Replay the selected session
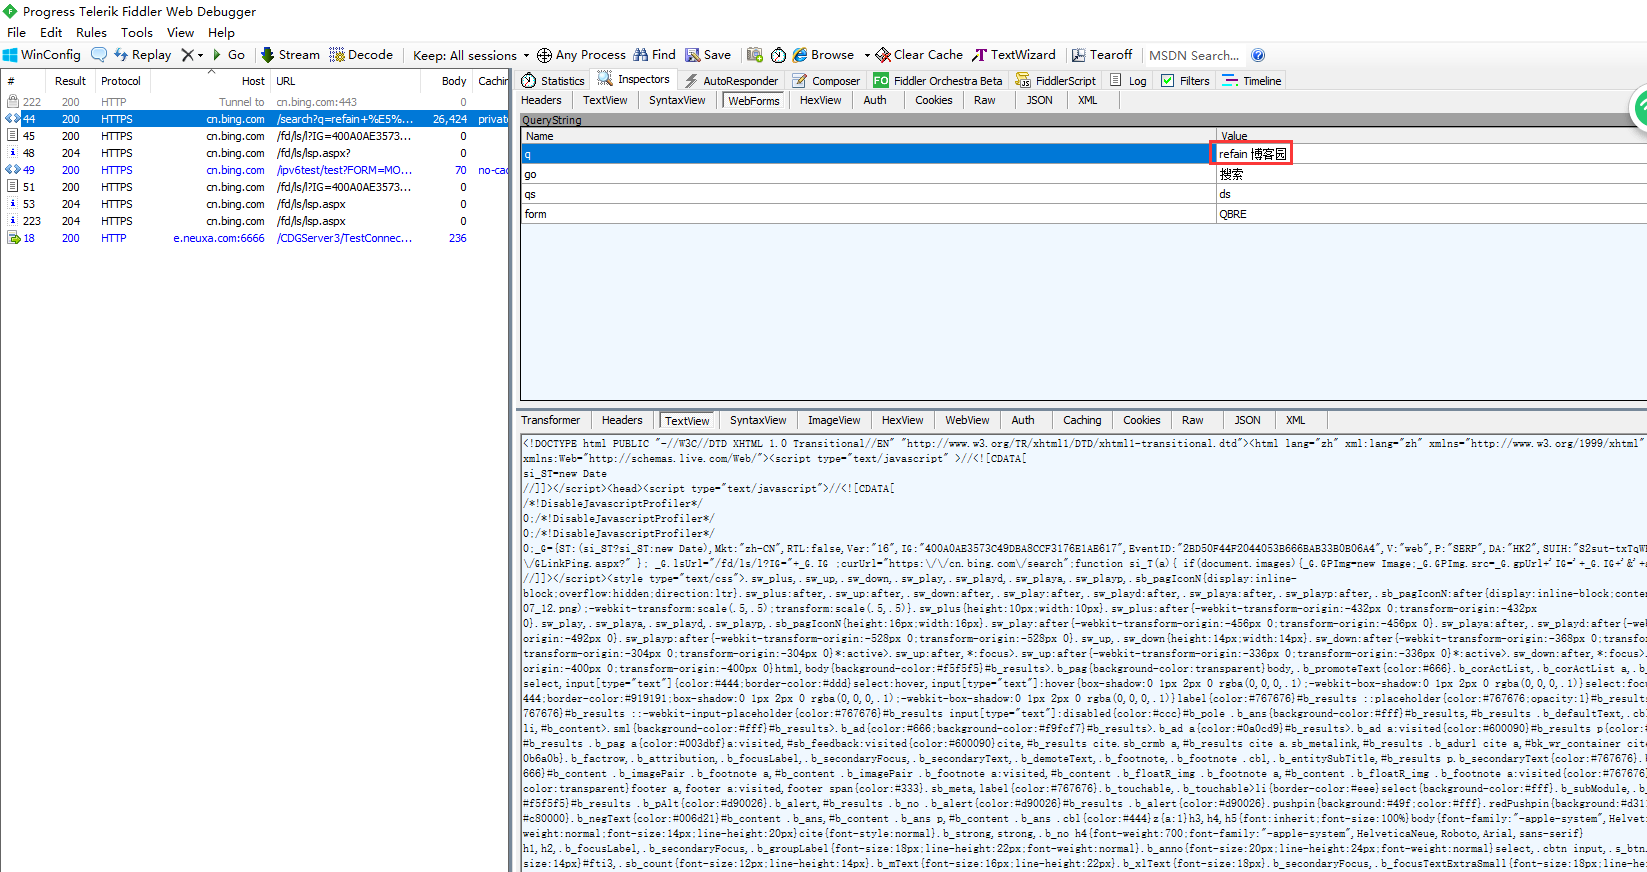The image size is (1647, 872). tap(142, 55)
